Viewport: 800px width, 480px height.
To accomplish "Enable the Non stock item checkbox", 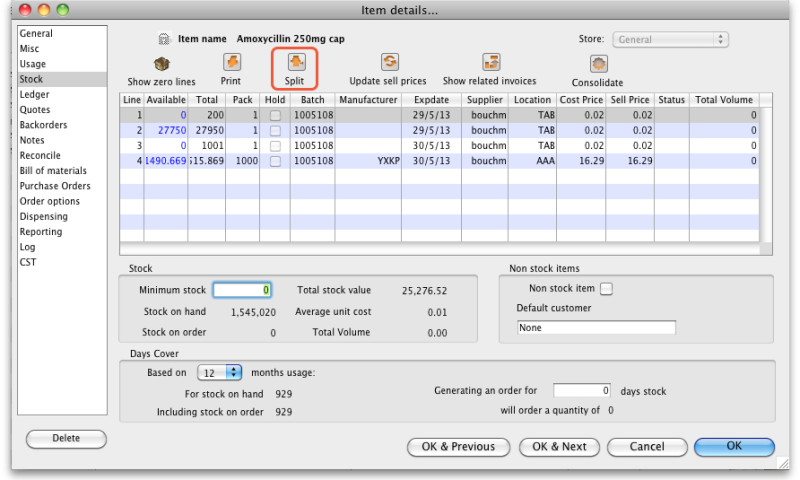I will click(x=605, y=289).
